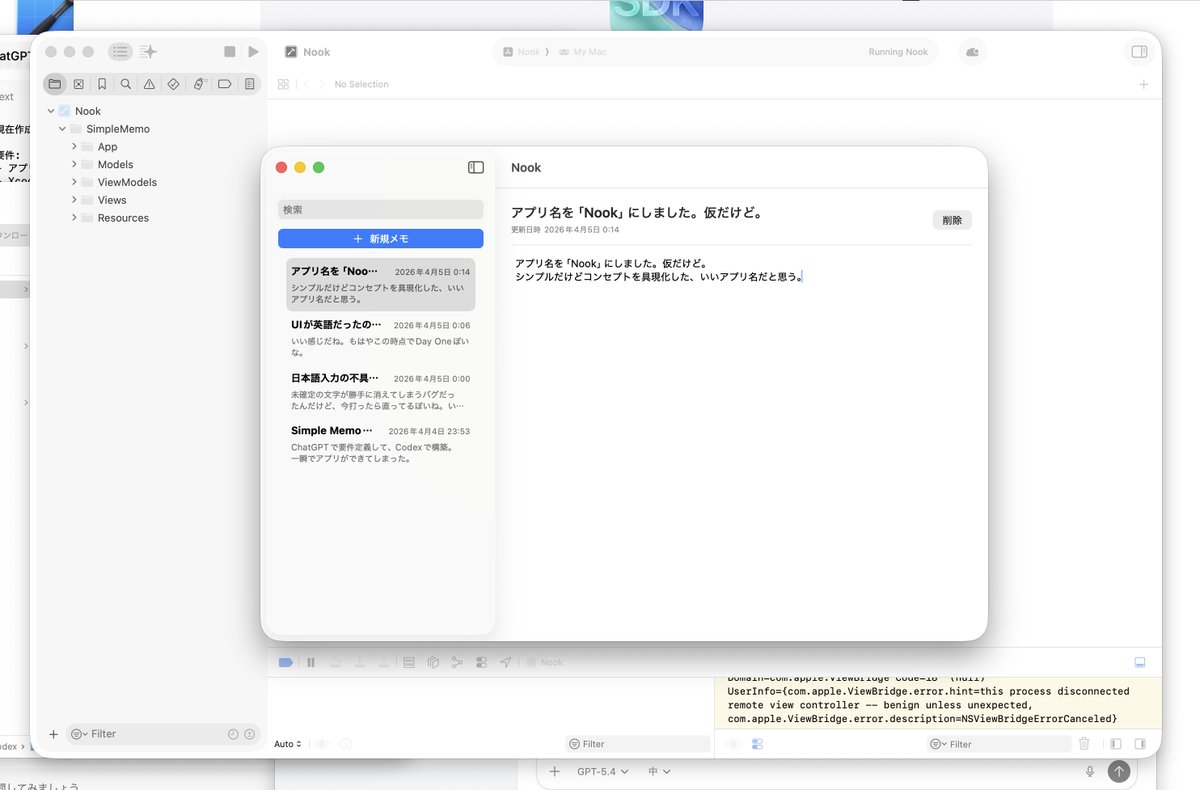
Task: Click the variables view Filter field
Action: [637, 744]
